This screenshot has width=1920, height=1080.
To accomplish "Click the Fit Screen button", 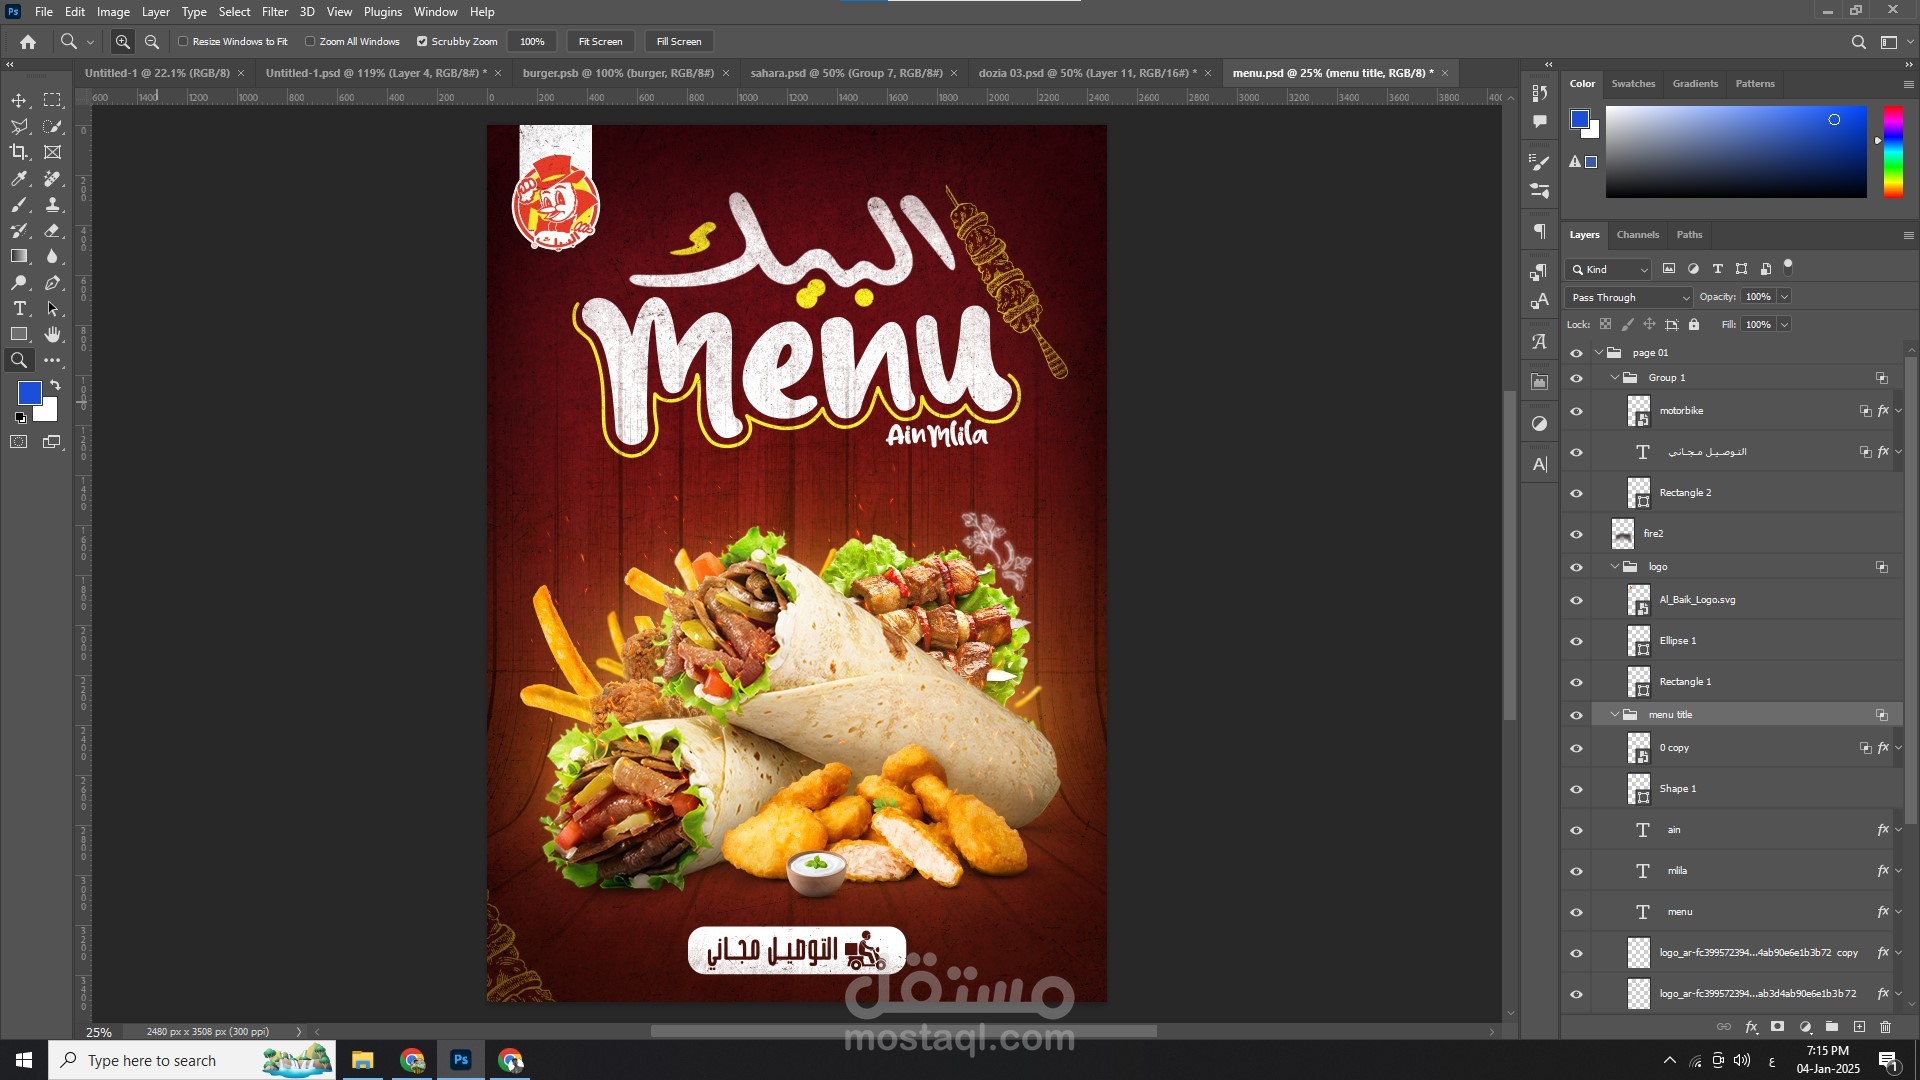I will tap(600, 42).
